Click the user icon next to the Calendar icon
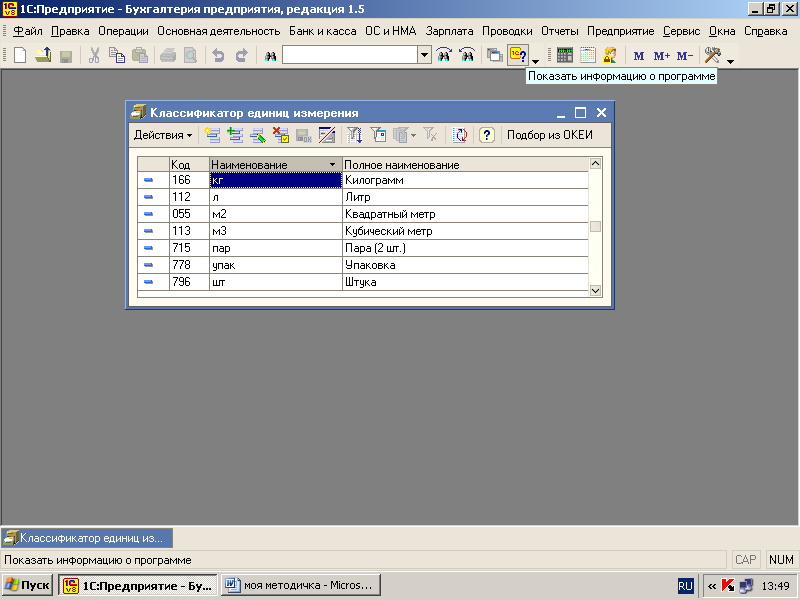This screenshot has height=600, width=800. point(610,55)
